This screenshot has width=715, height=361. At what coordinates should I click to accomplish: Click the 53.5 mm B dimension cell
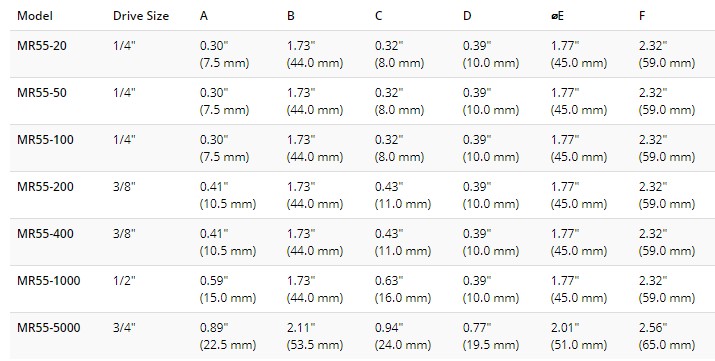pos(315,336)
